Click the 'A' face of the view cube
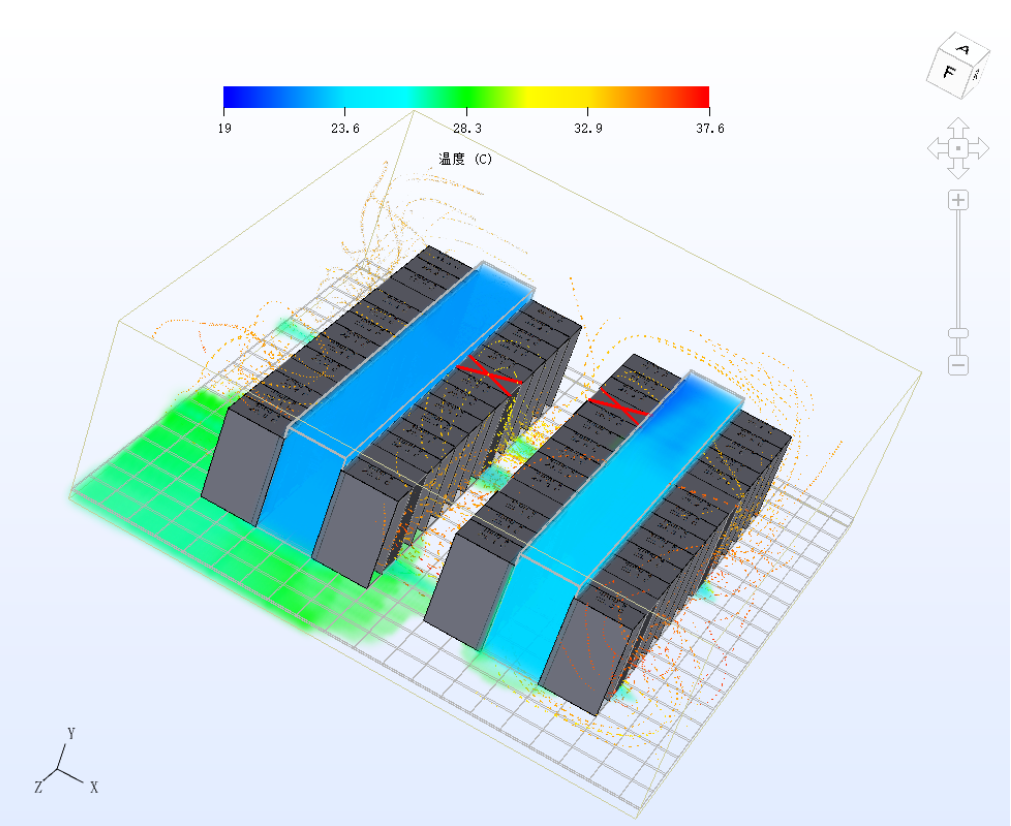This screenshot has width=1011, height=826. tap(963, 50)
